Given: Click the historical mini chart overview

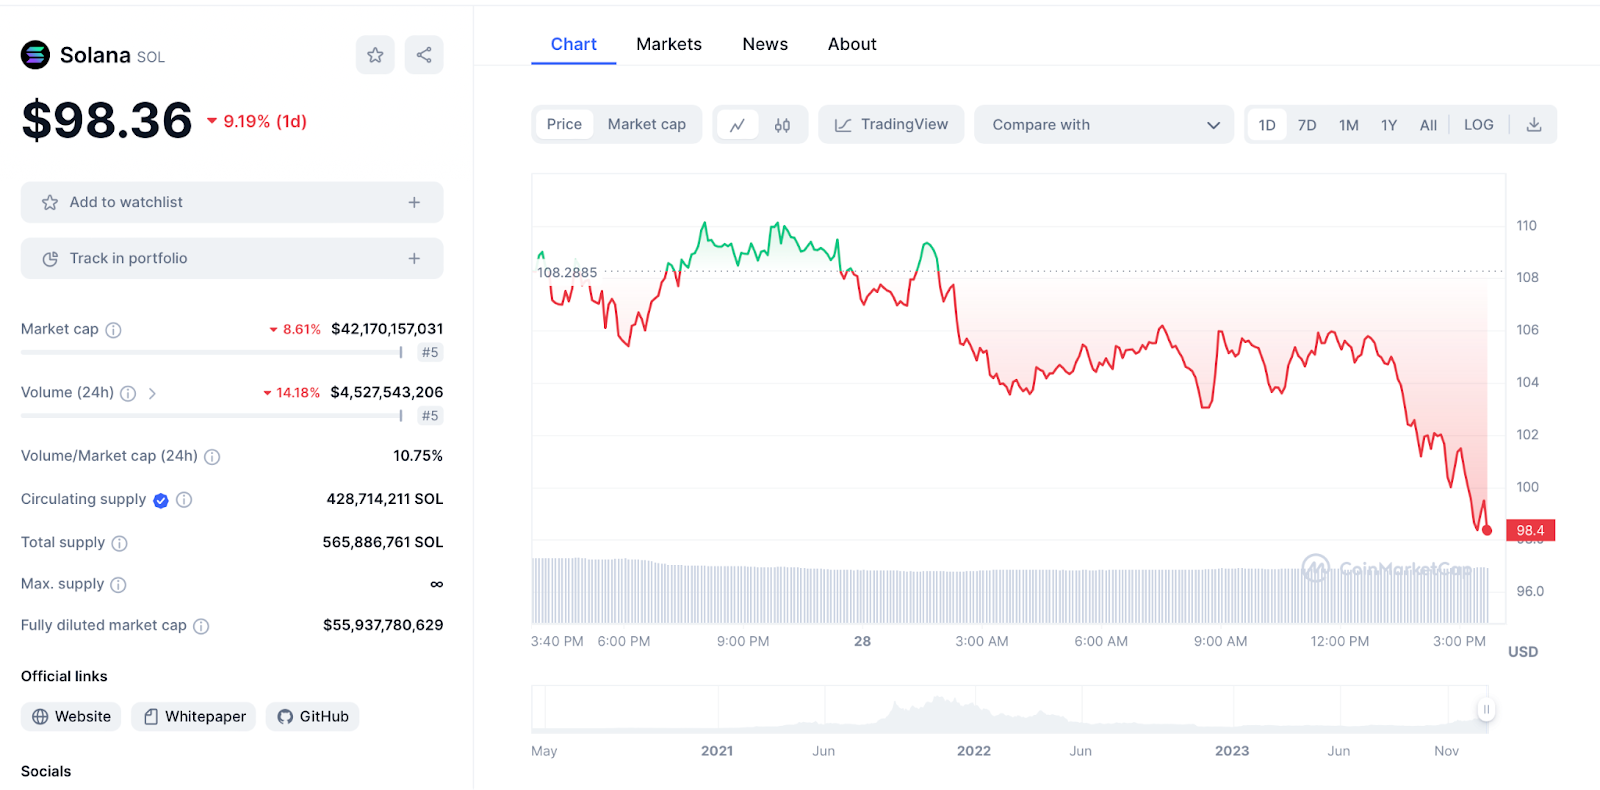Looking at the screenshot, I should [x=1010, y=710].
